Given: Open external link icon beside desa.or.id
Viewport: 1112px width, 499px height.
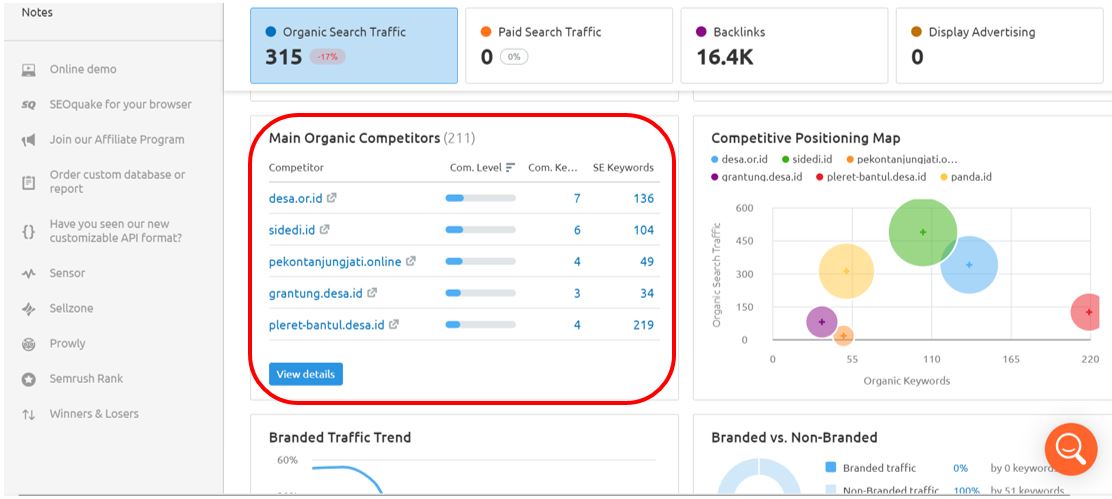Looking at the screenshot, I should click(x=331, y=198).
